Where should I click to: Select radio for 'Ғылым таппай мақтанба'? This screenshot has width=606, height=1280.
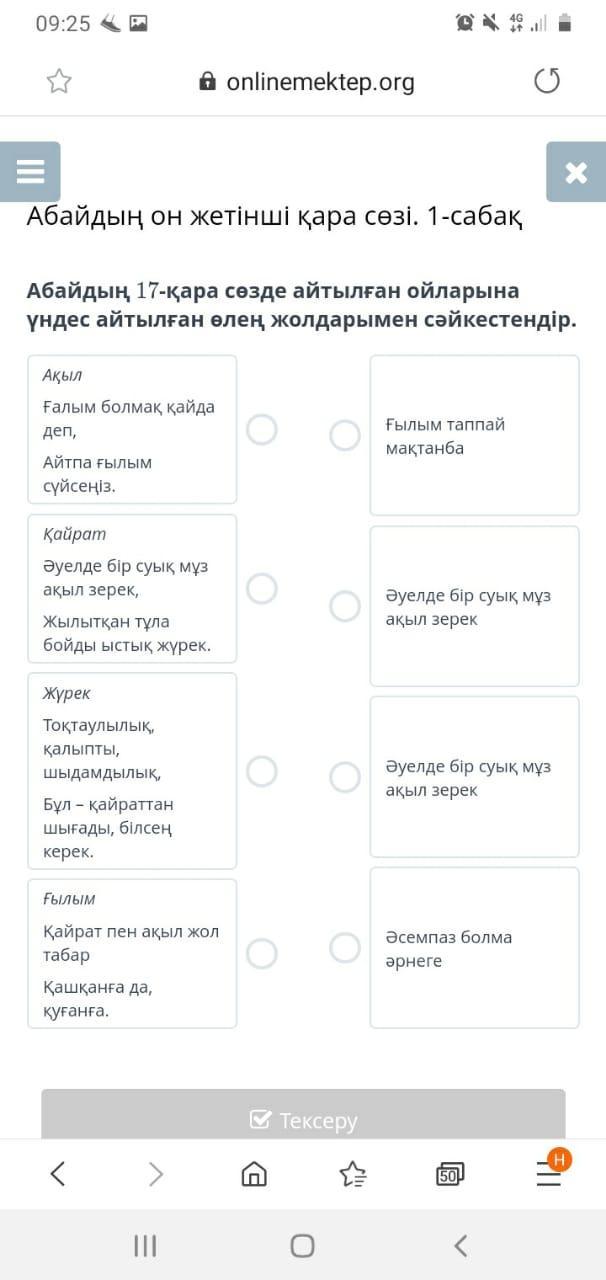[345, 435]
